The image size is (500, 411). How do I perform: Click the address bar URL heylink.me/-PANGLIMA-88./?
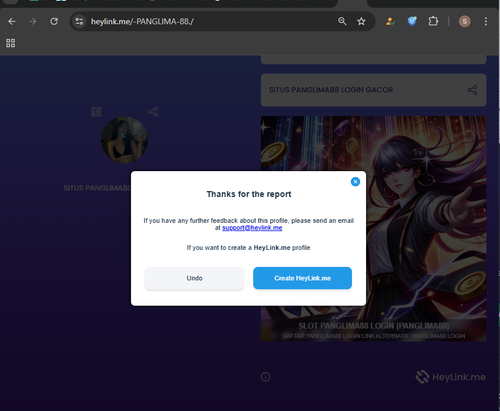[142, 22]
